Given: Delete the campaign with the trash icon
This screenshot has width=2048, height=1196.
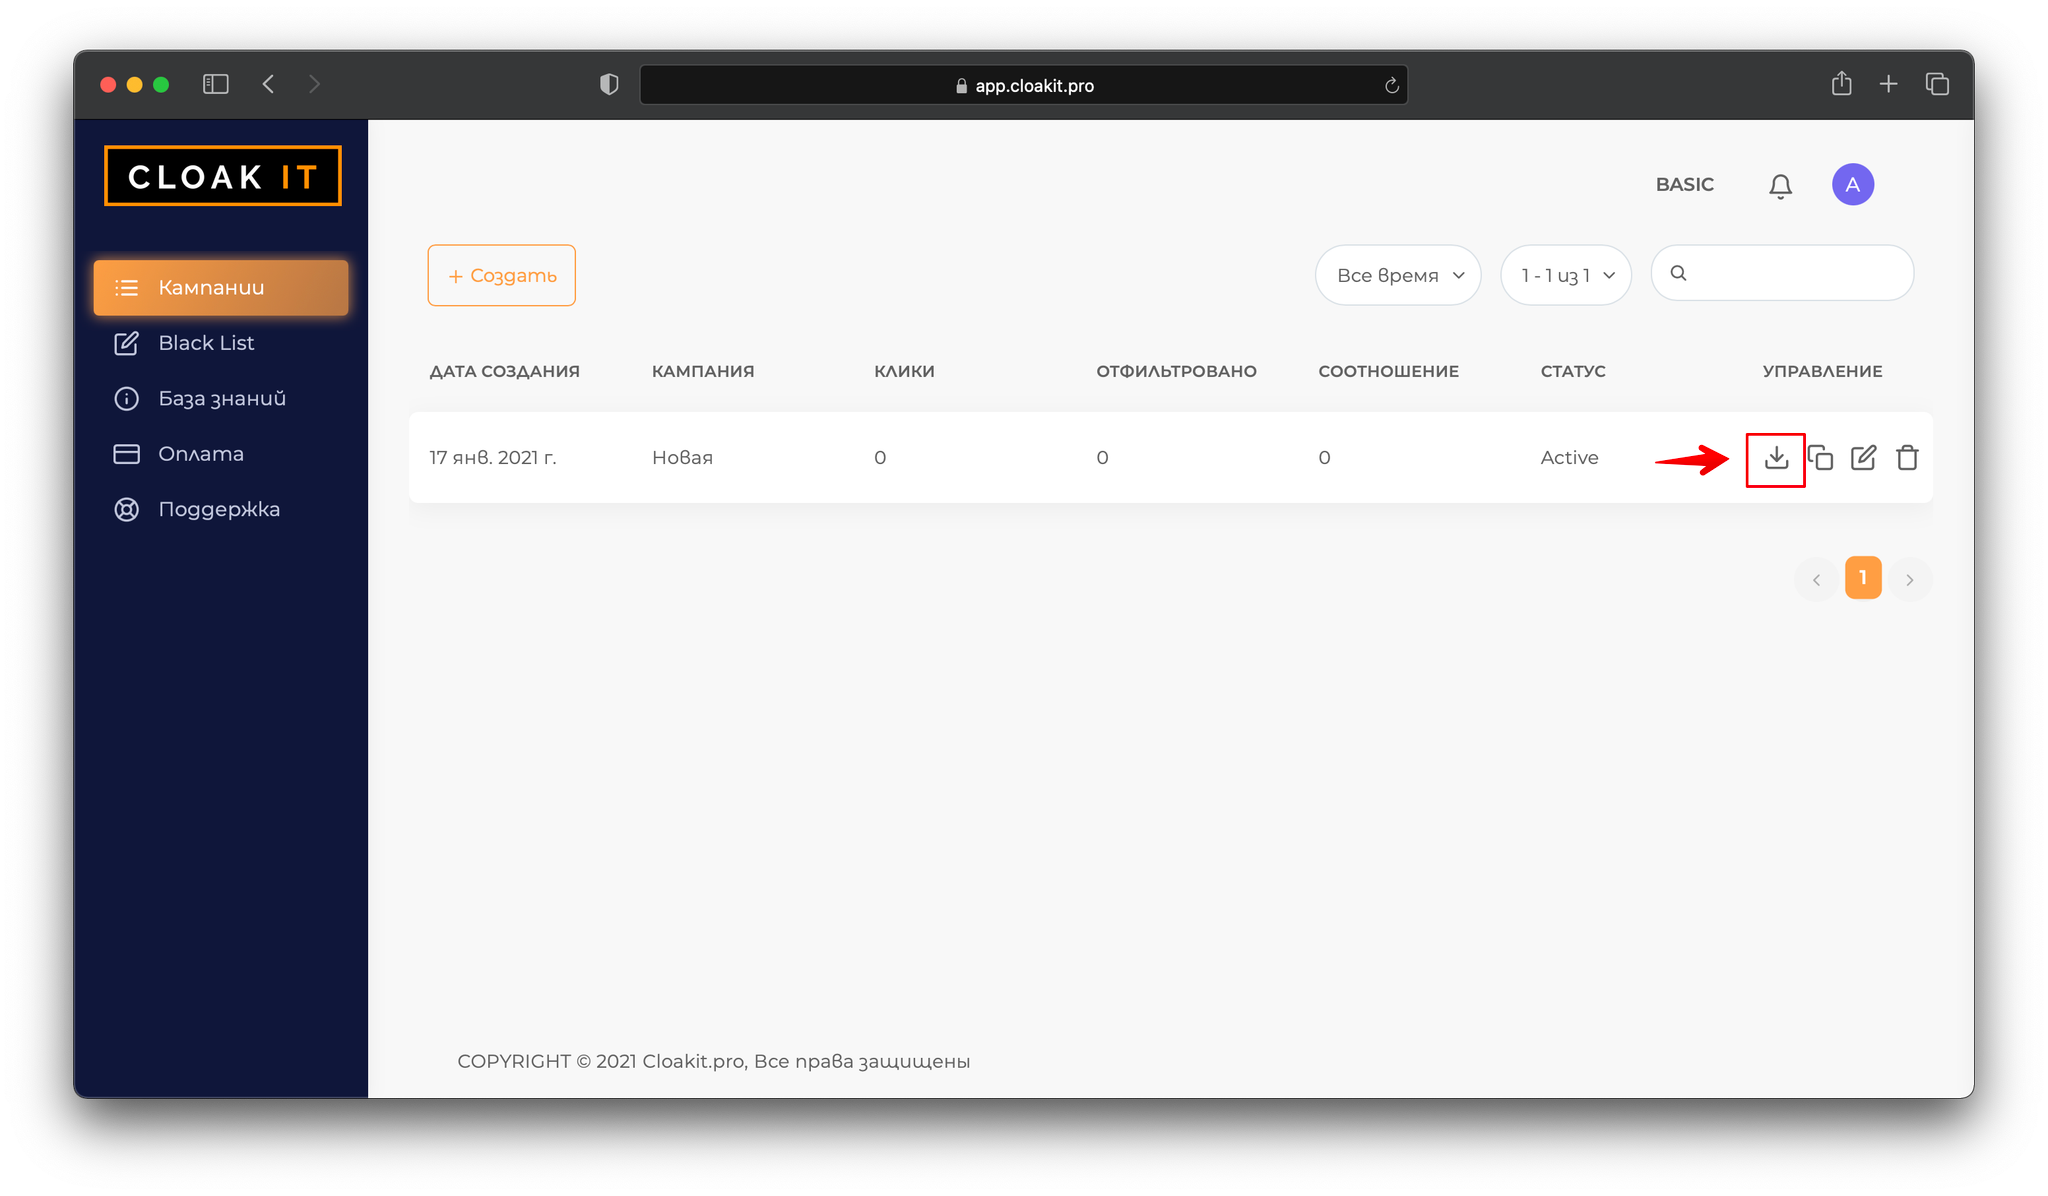Looking at the screenshot, I should click(1907, 458).
